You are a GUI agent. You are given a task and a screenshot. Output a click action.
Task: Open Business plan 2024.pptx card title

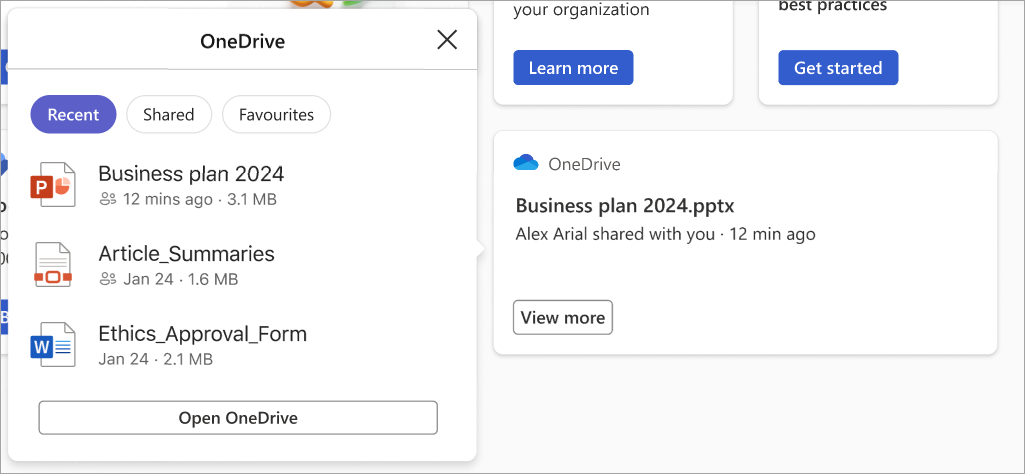(625, 206)
